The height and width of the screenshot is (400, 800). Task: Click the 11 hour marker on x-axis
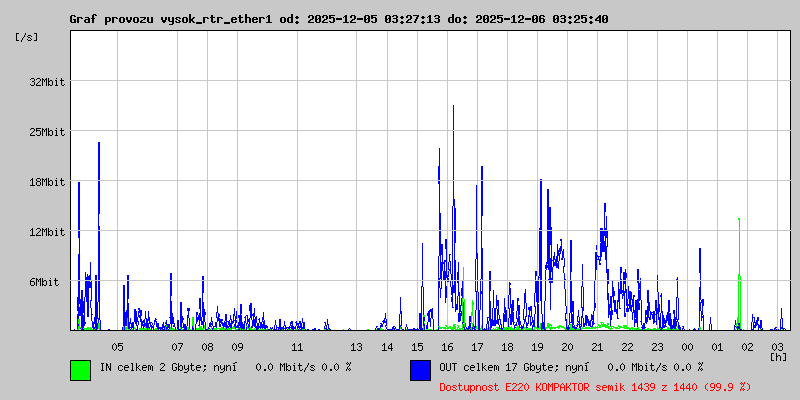coord(297,347)
